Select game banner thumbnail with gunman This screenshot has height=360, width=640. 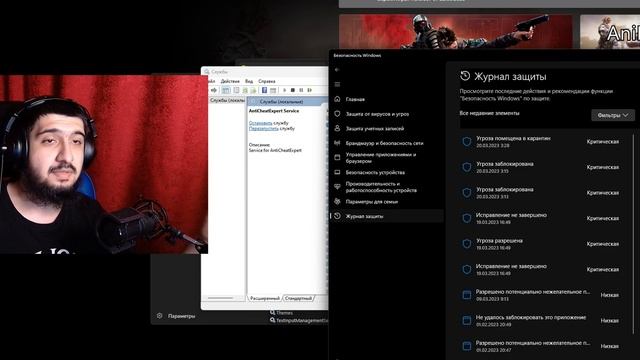click(x=456, y=31)
